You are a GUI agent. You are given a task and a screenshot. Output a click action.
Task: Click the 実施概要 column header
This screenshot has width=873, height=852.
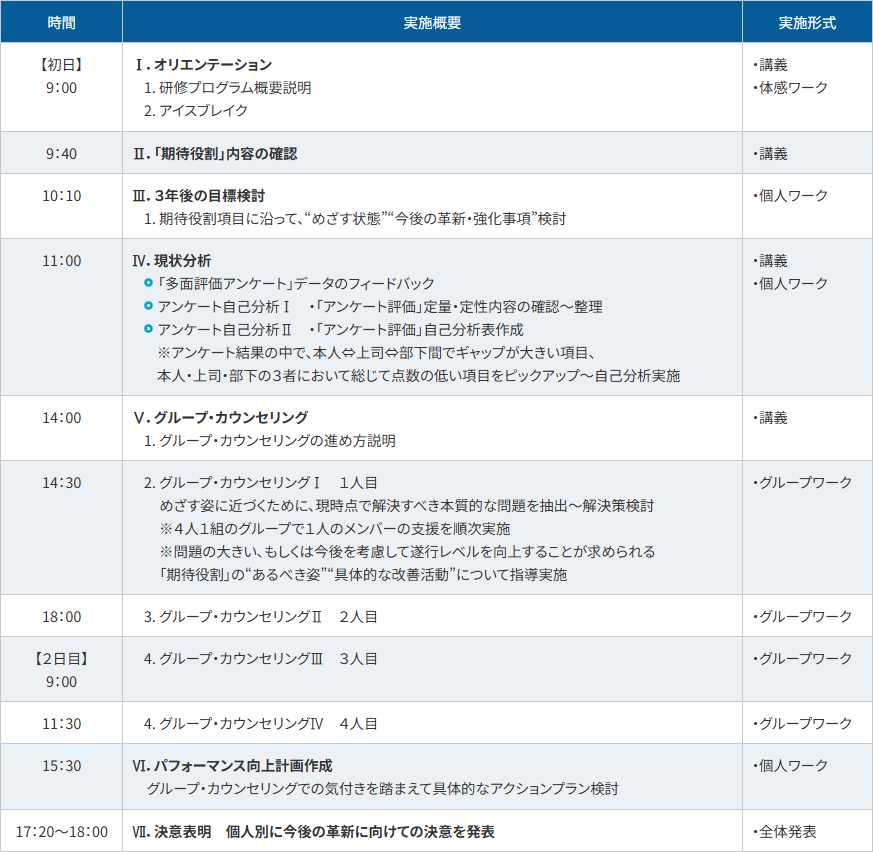coord(432,22)
